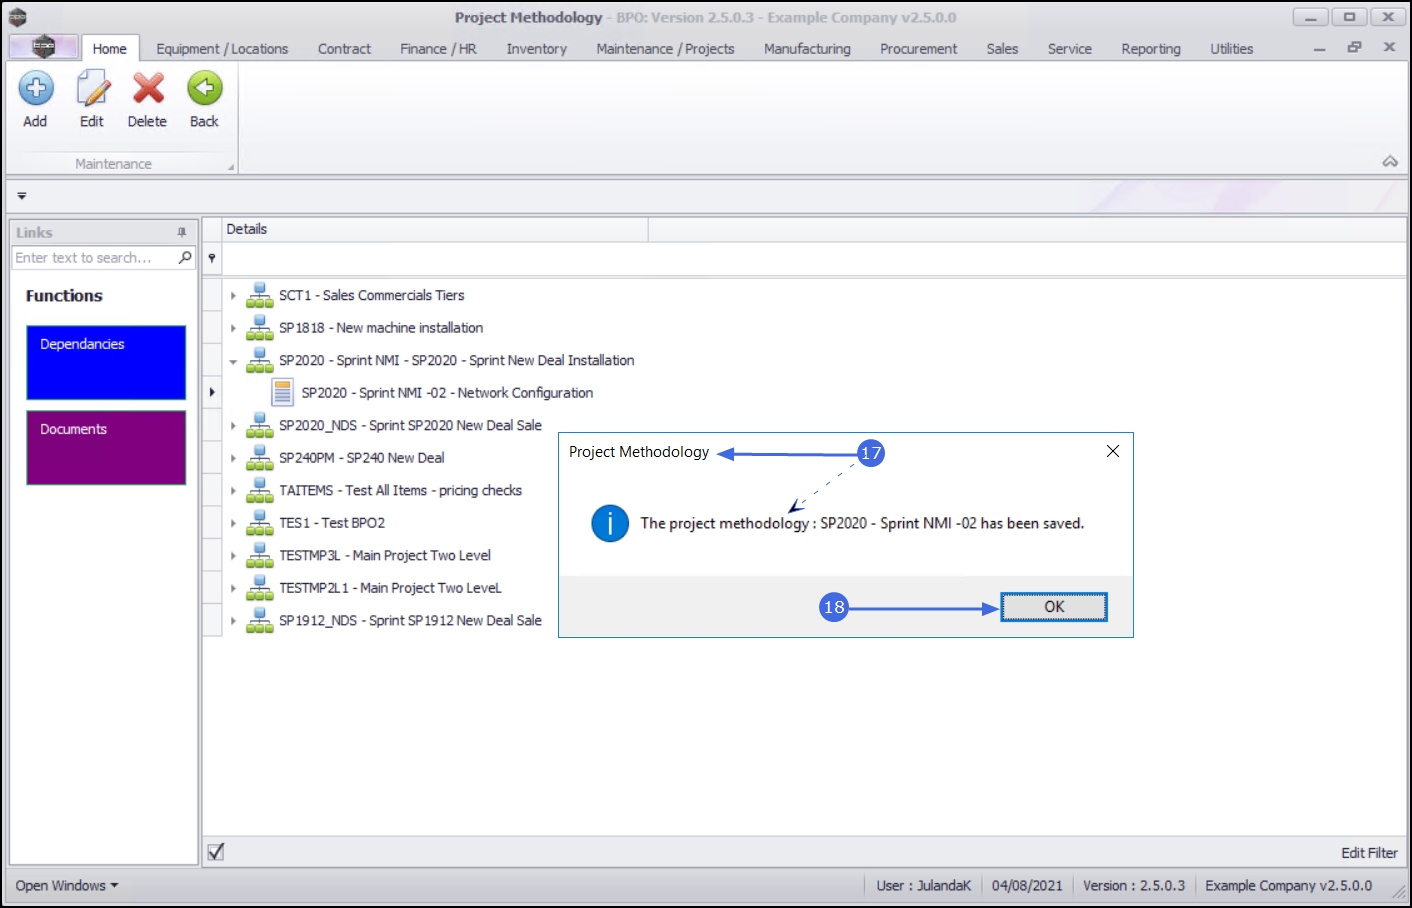Expand the TAITEMS Test All Items node
Screen dimensions: 1412x908
pyautogui.click(x=233, y=491)
